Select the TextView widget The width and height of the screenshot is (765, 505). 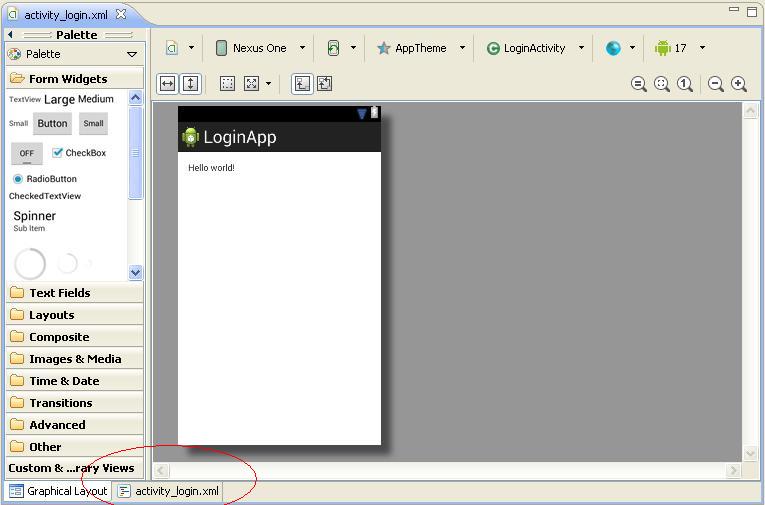(25, 100)
